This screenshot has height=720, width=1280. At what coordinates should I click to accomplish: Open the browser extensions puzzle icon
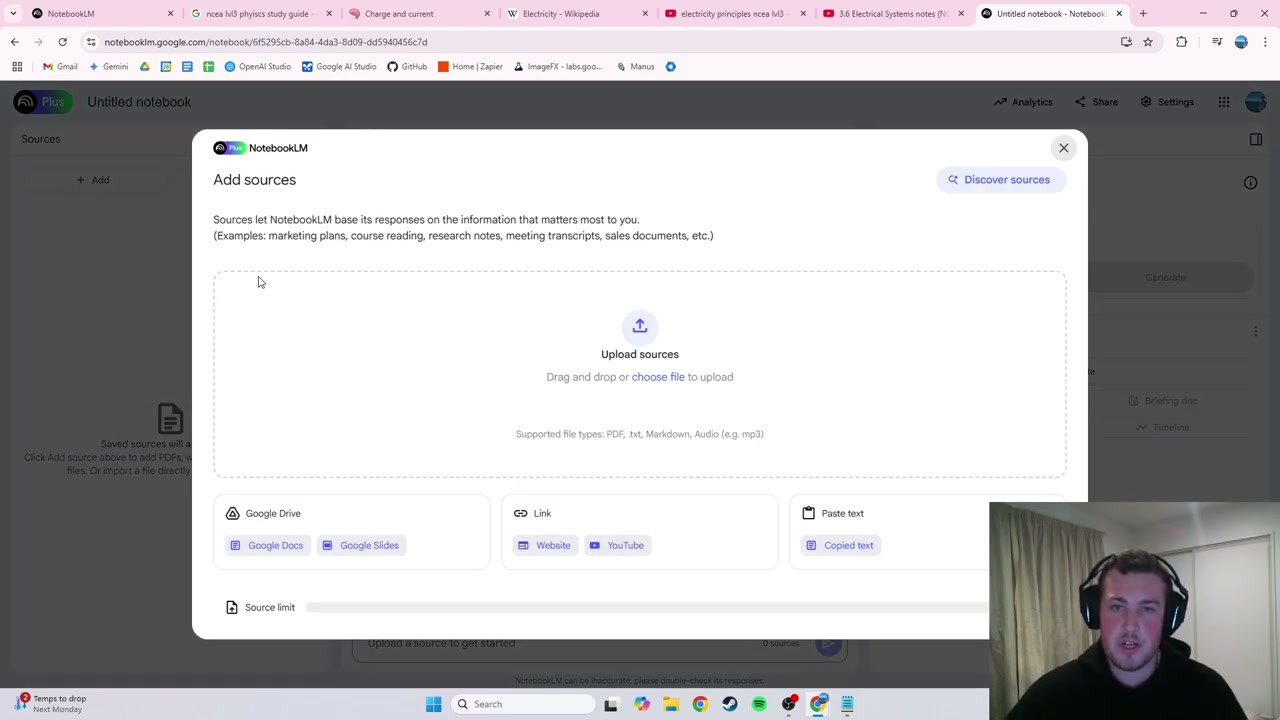[x=1182, y=42]
